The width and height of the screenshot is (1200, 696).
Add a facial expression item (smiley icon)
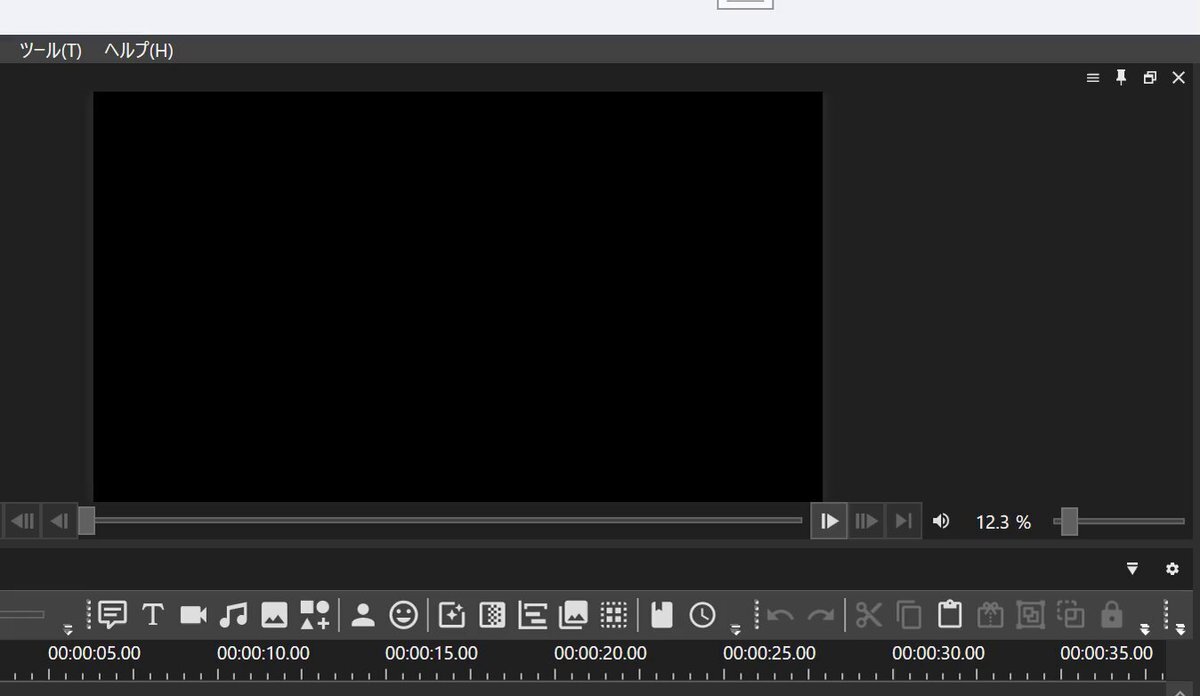pos(403,614)
